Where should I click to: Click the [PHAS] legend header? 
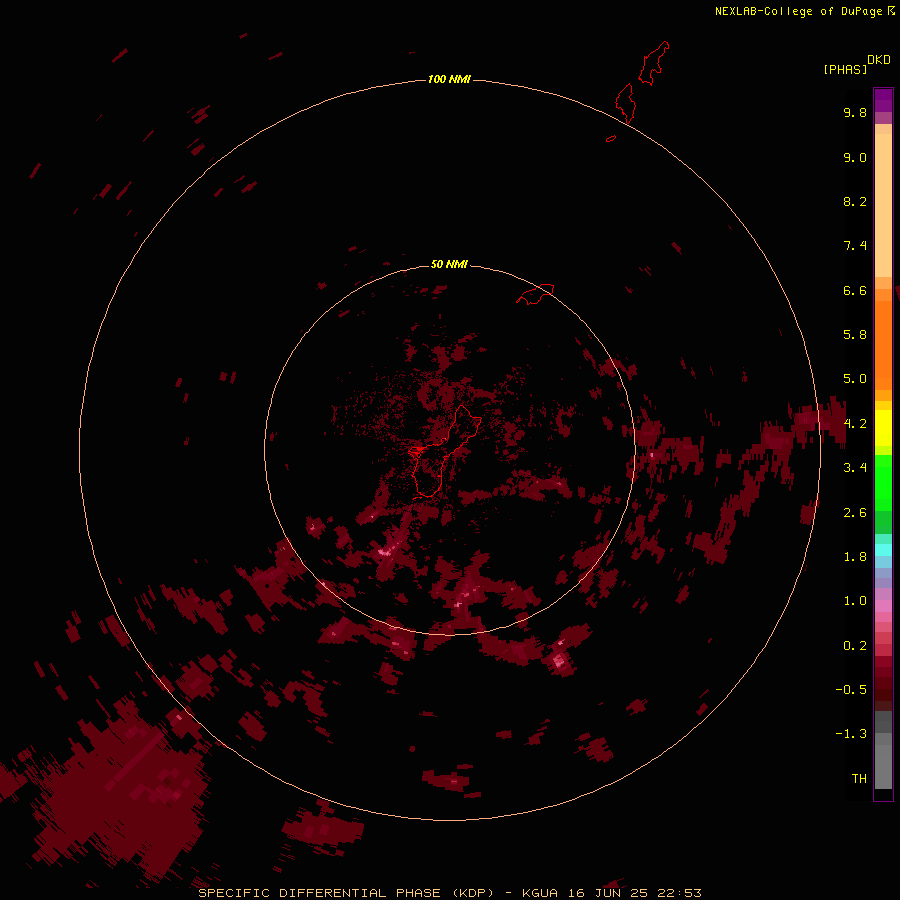click(845, 69)
